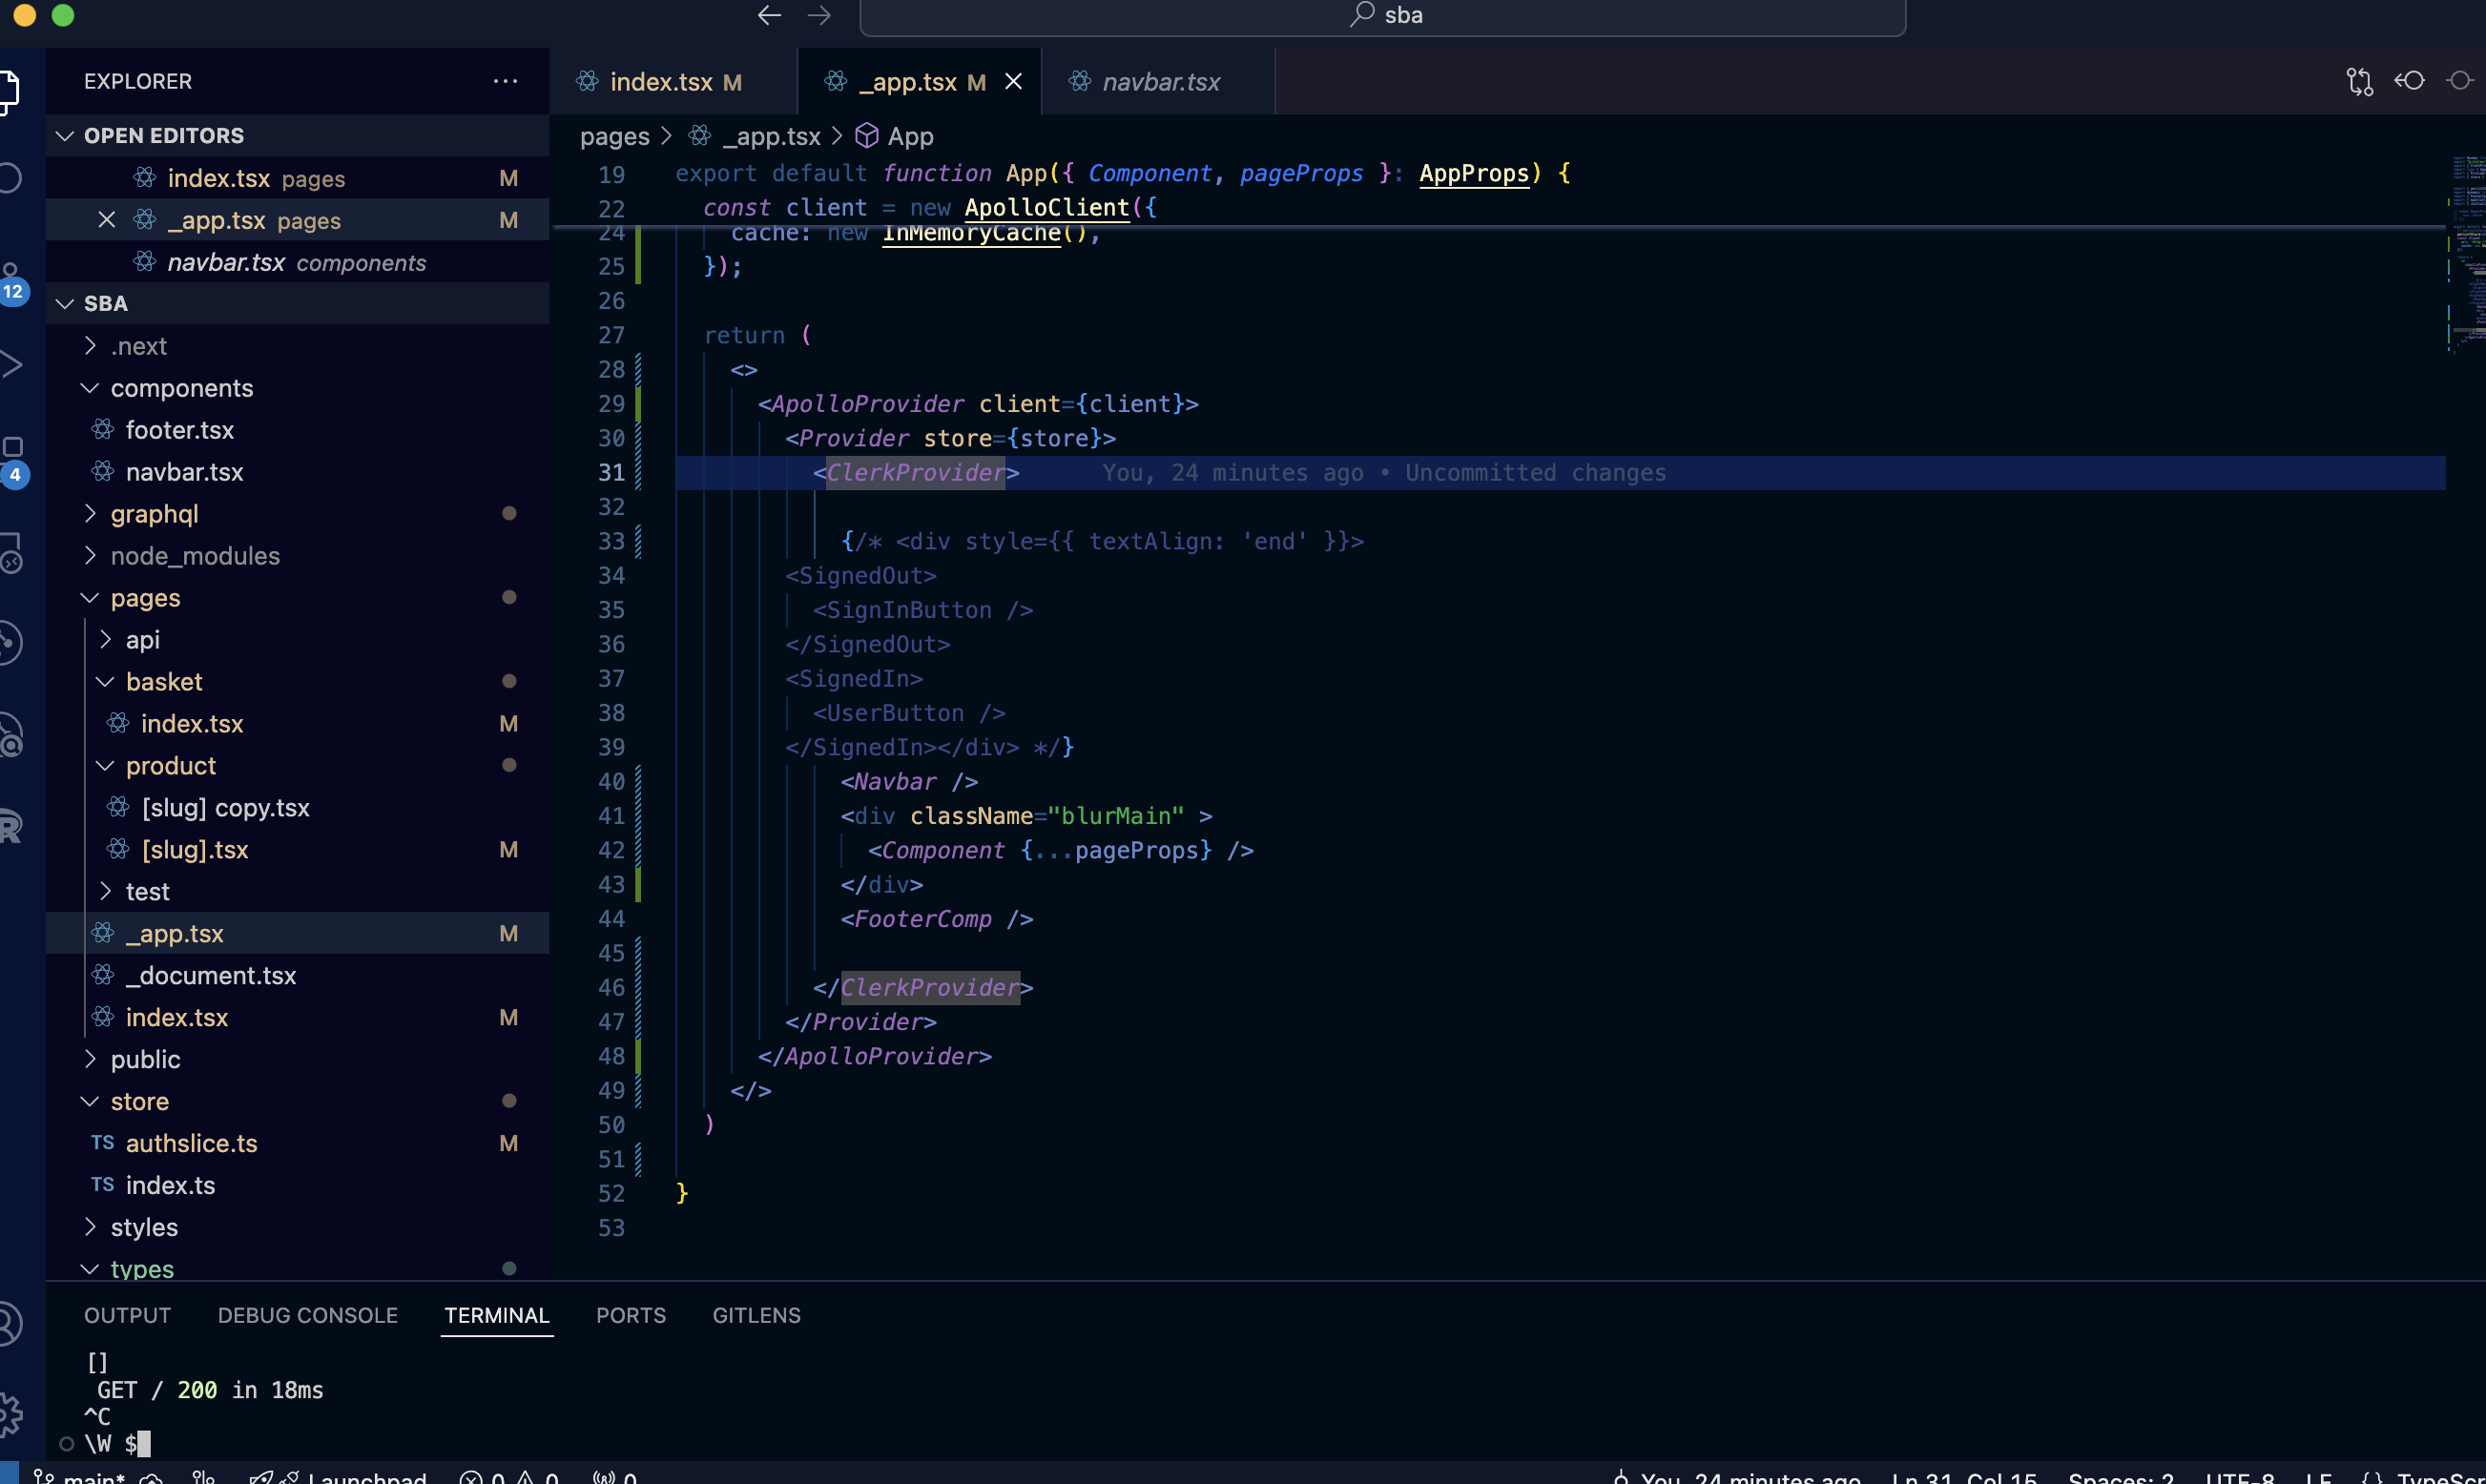Image resolution: width=2486 pixels, height=1484 pixels.
Task: Open [slug].tsx in product folder
Action: 195,849
